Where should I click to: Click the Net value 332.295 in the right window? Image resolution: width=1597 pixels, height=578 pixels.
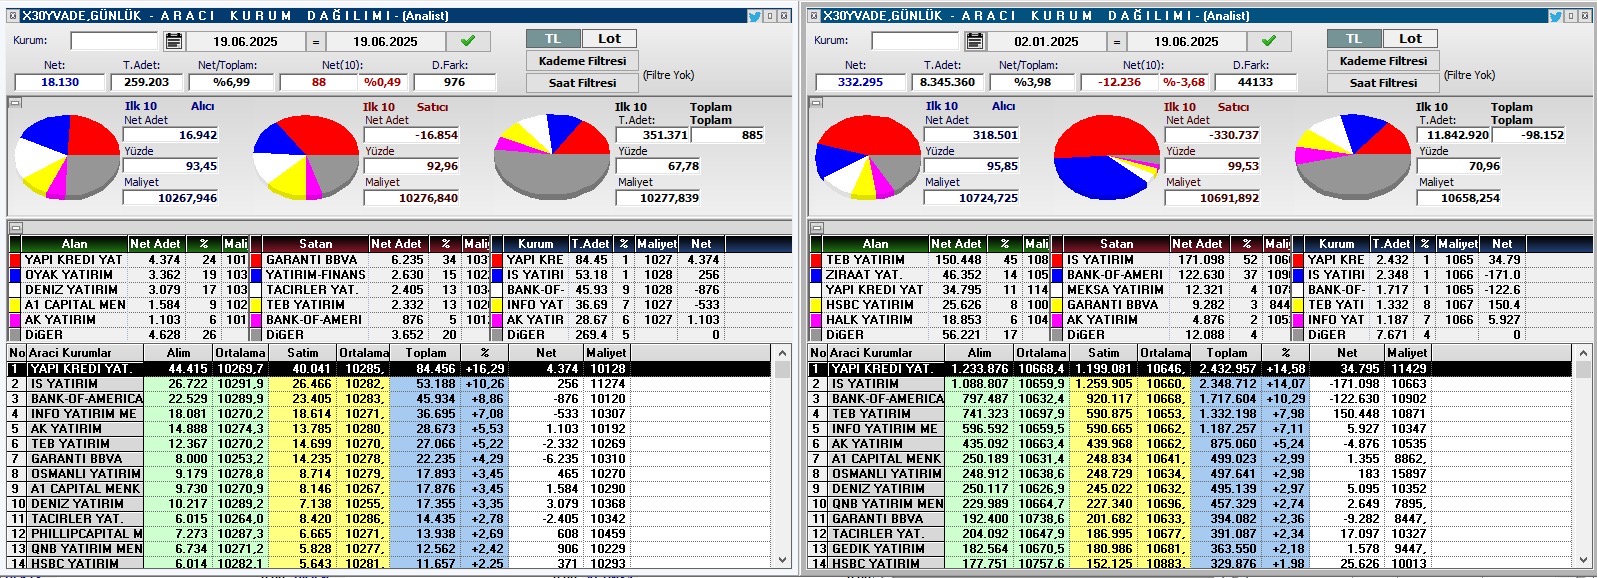click(x=861, y=82)
